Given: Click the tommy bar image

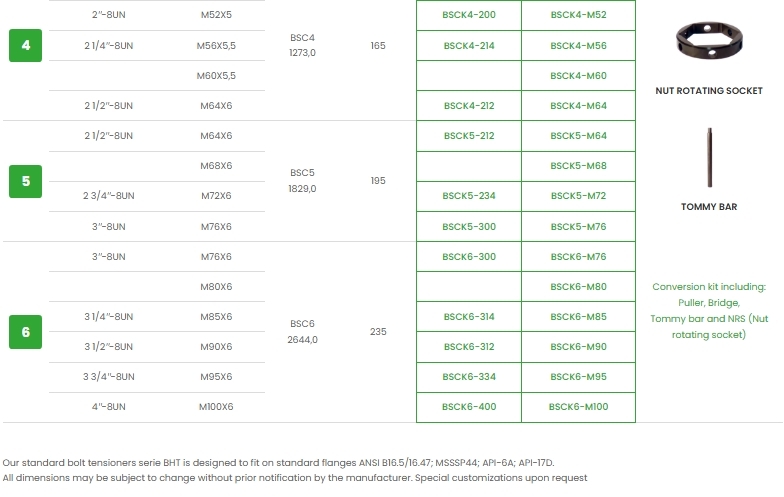Looking at the screenshot, I should pos(708,157).
